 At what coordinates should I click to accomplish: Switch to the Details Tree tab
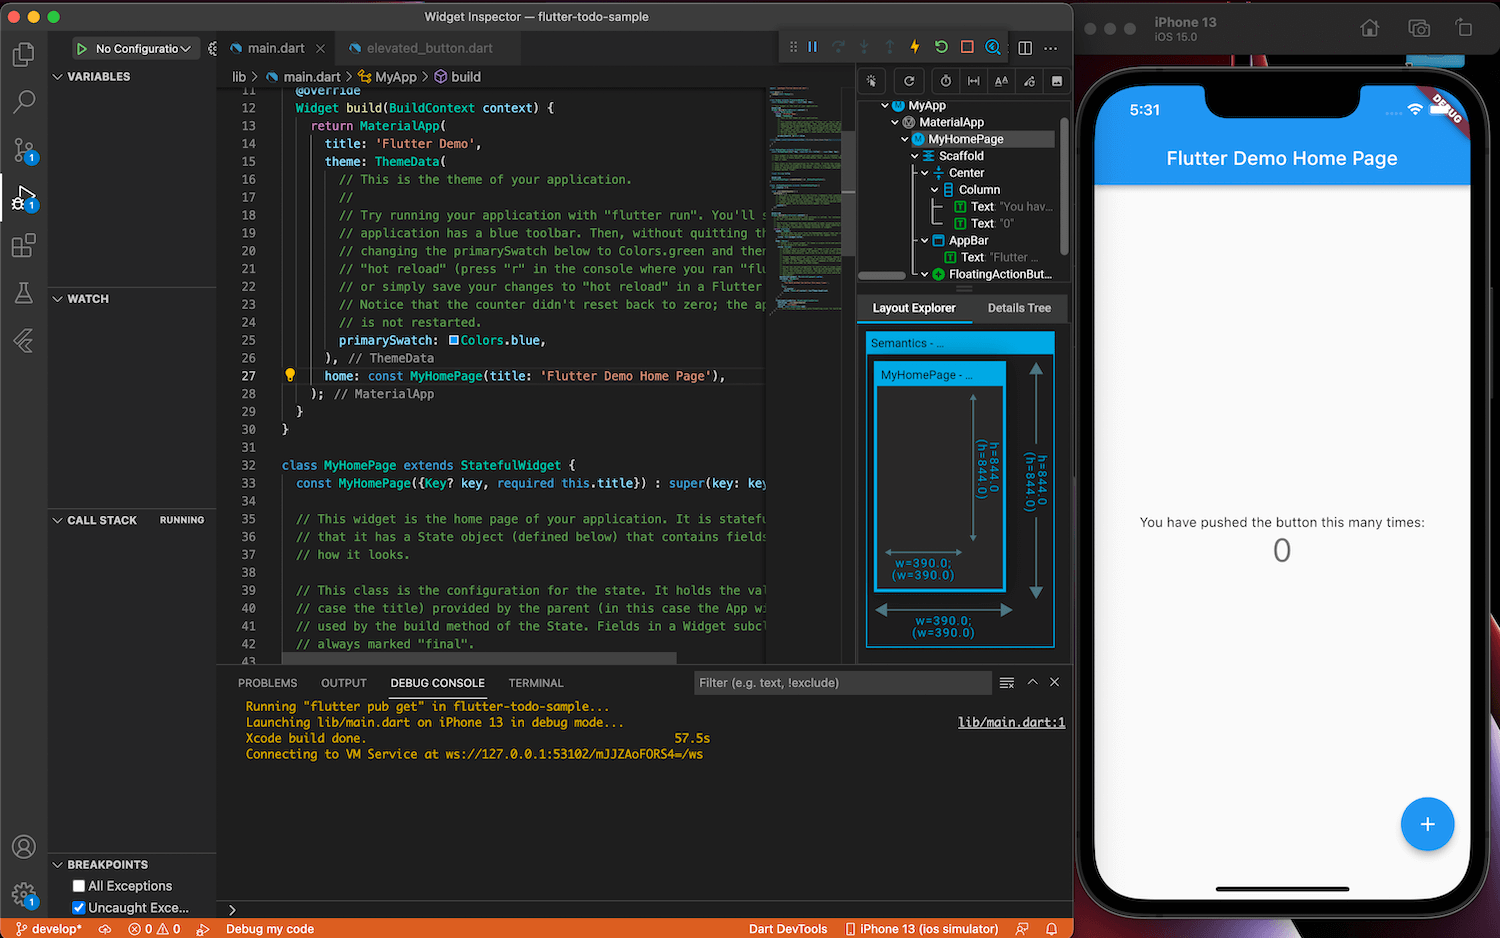1019,308
